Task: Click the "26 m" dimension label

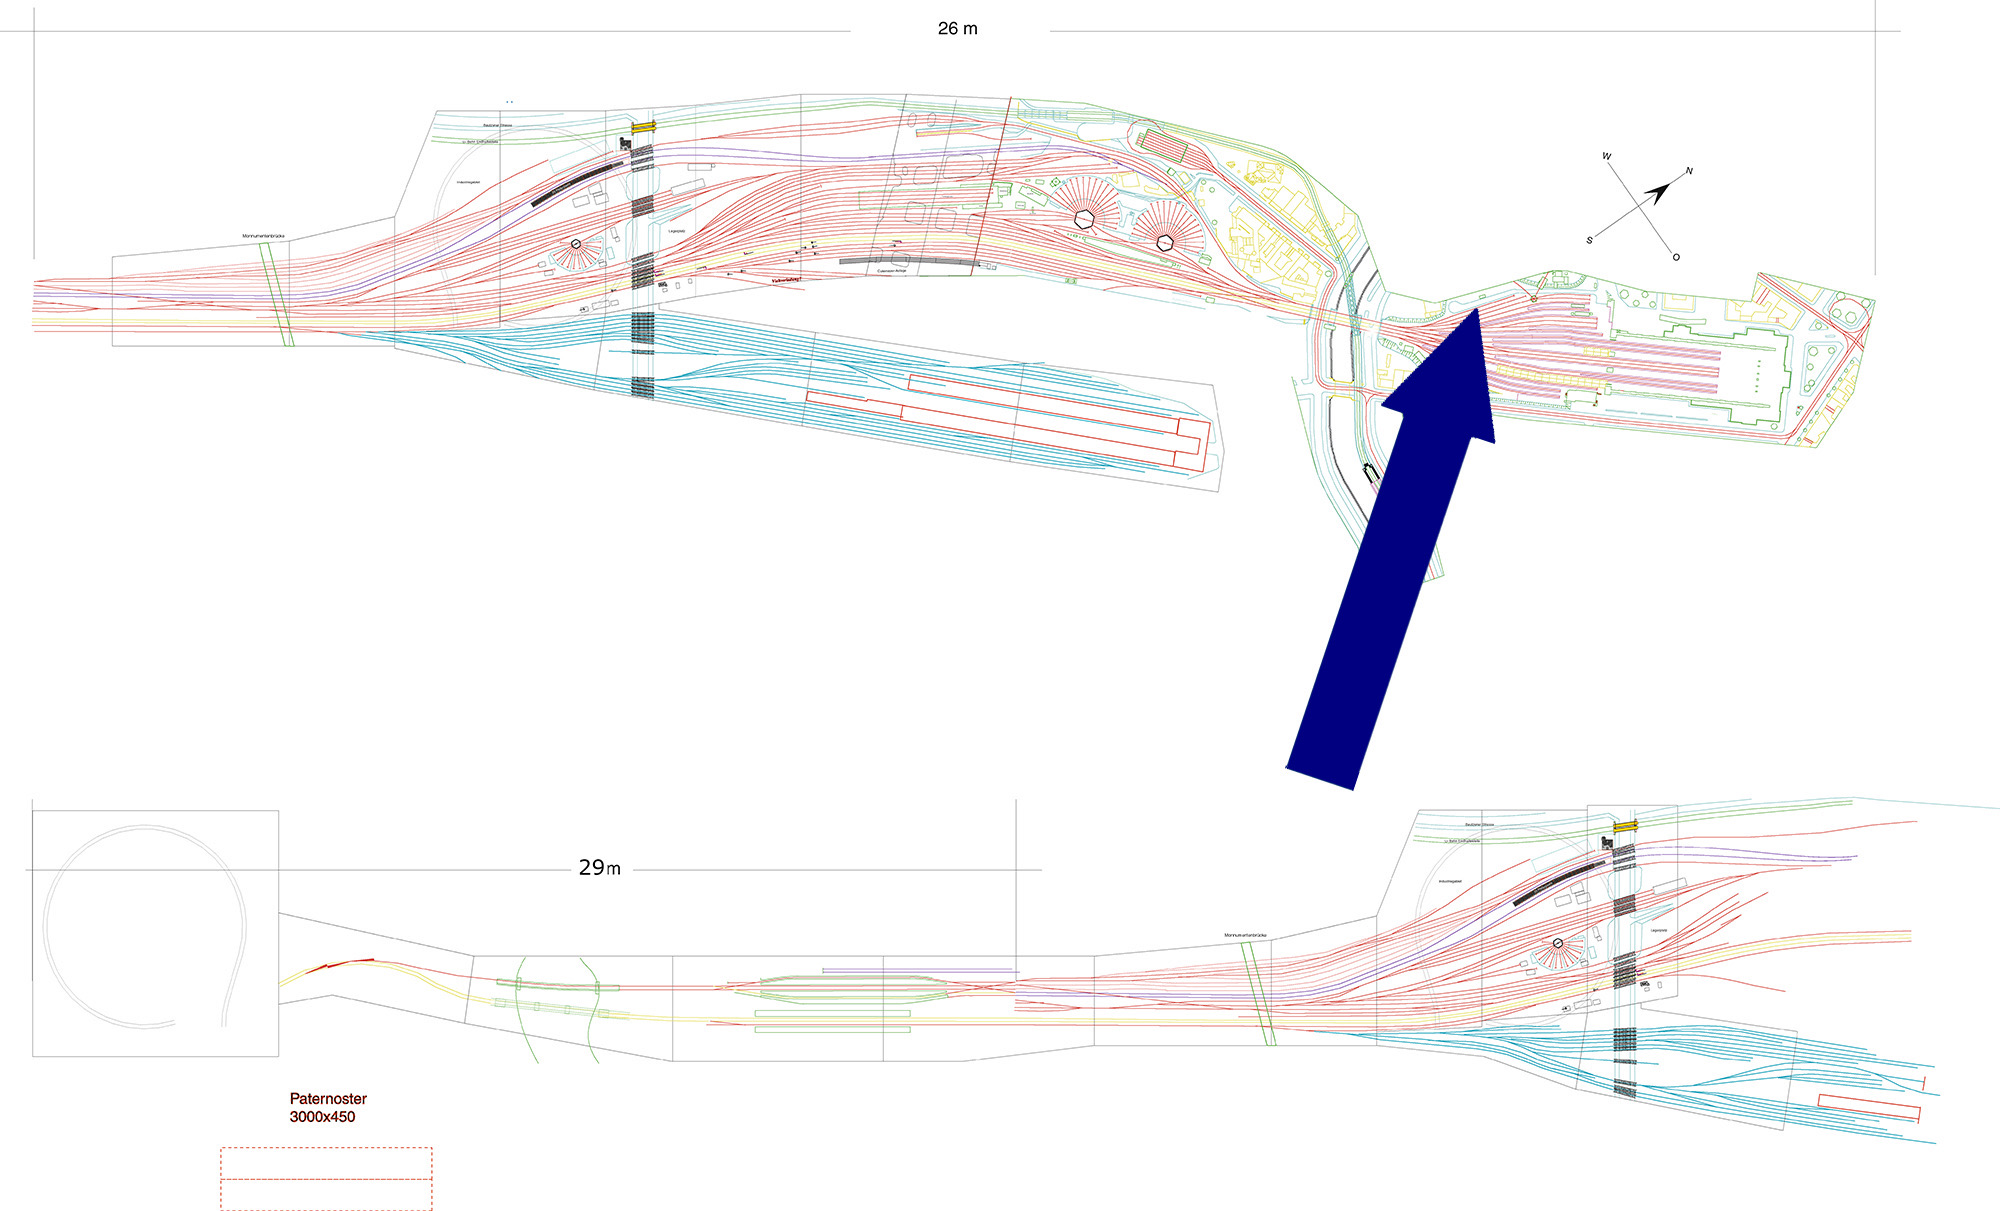Action: (x=957, y=29)
